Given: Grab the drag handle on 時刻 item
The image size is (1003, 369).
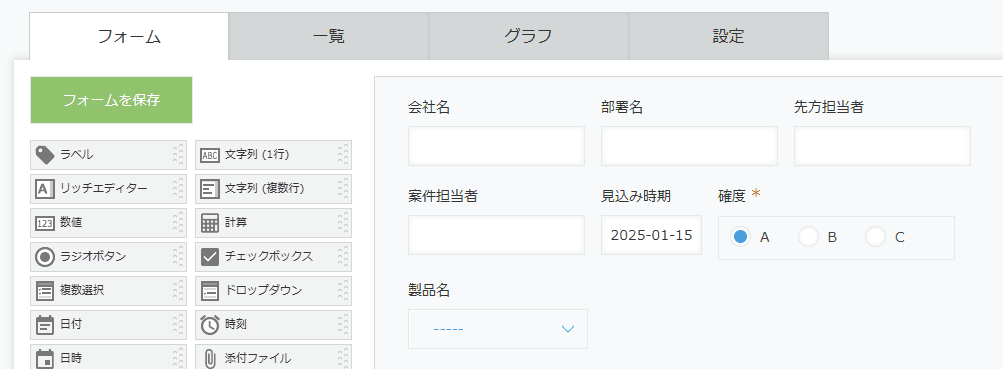Looking at the screenshot, I should (344, 325).
